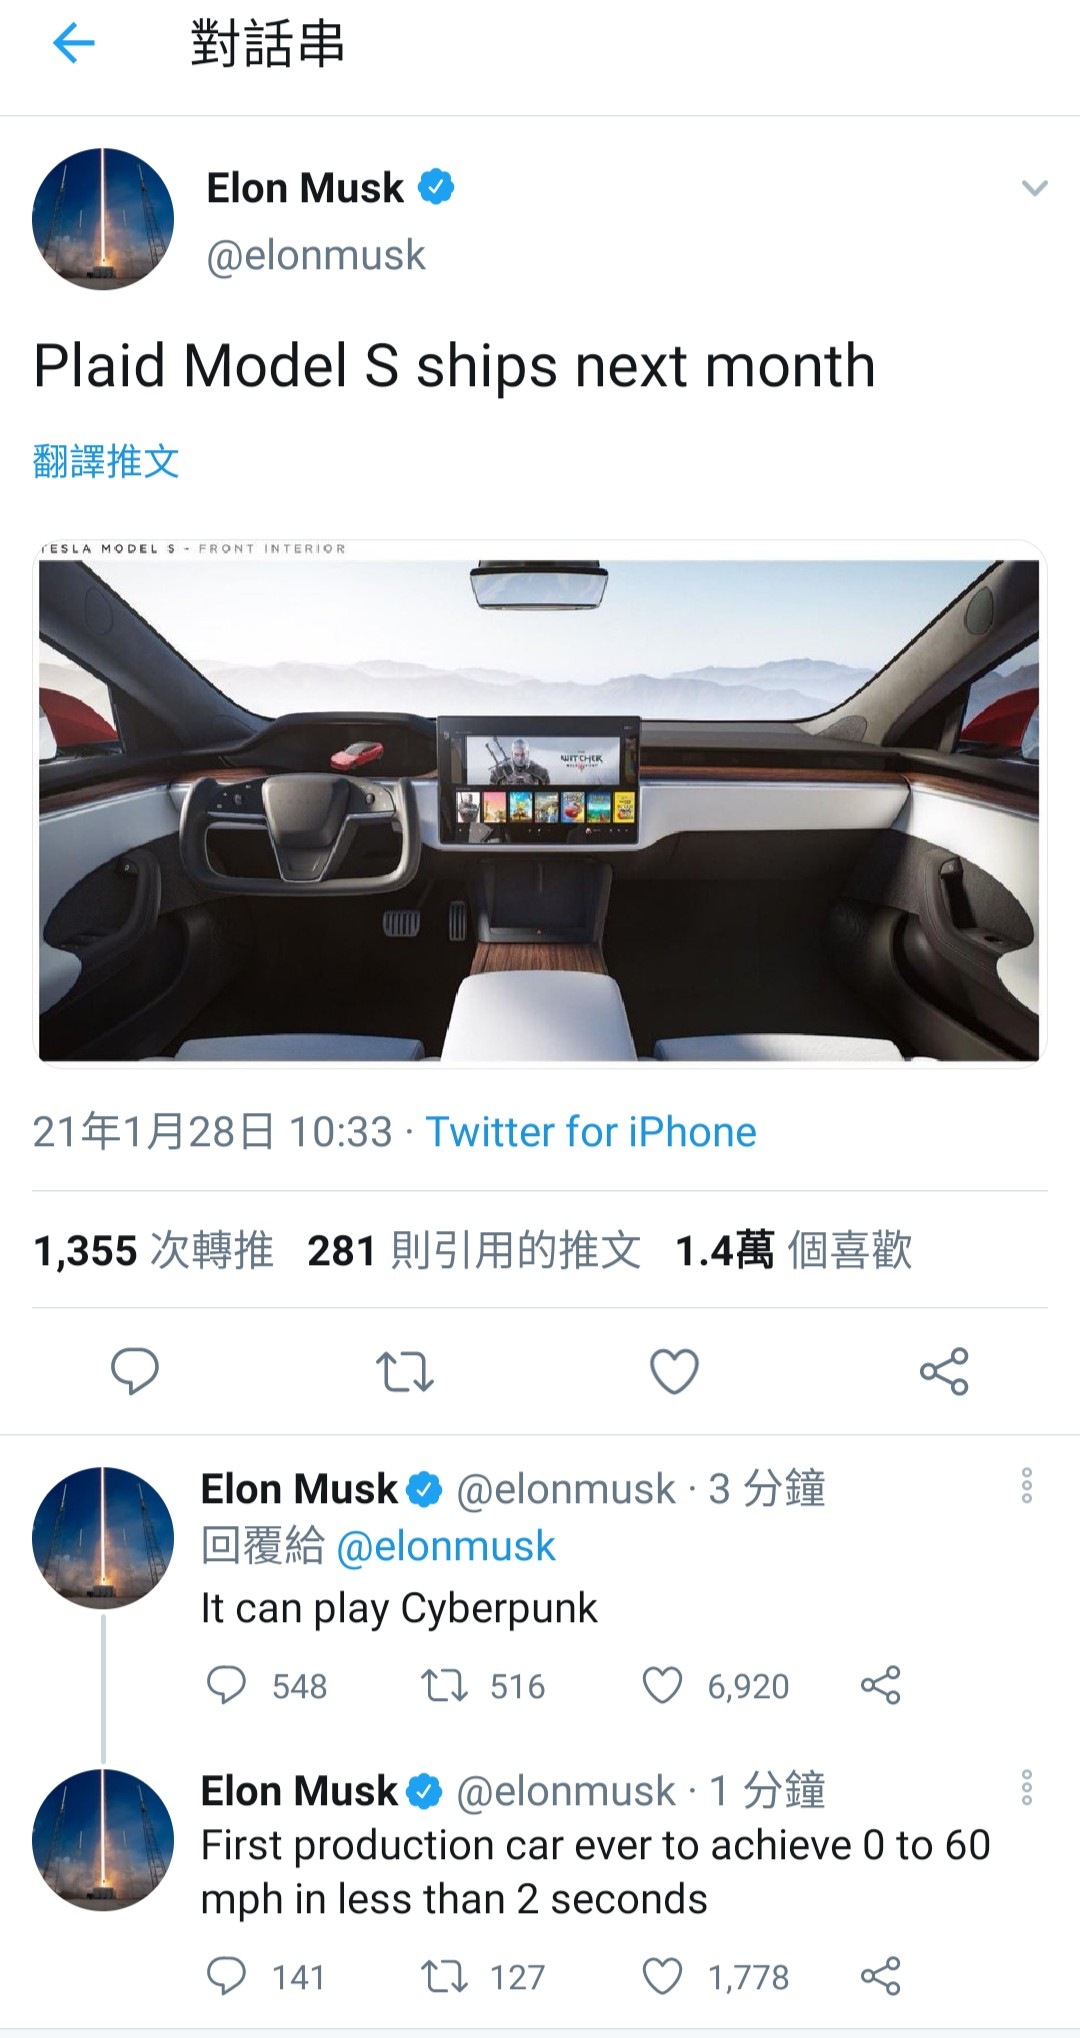Share the 'It can play Cyberpunk' reply
The image size is (1080, 2038).
[880, 1685]
